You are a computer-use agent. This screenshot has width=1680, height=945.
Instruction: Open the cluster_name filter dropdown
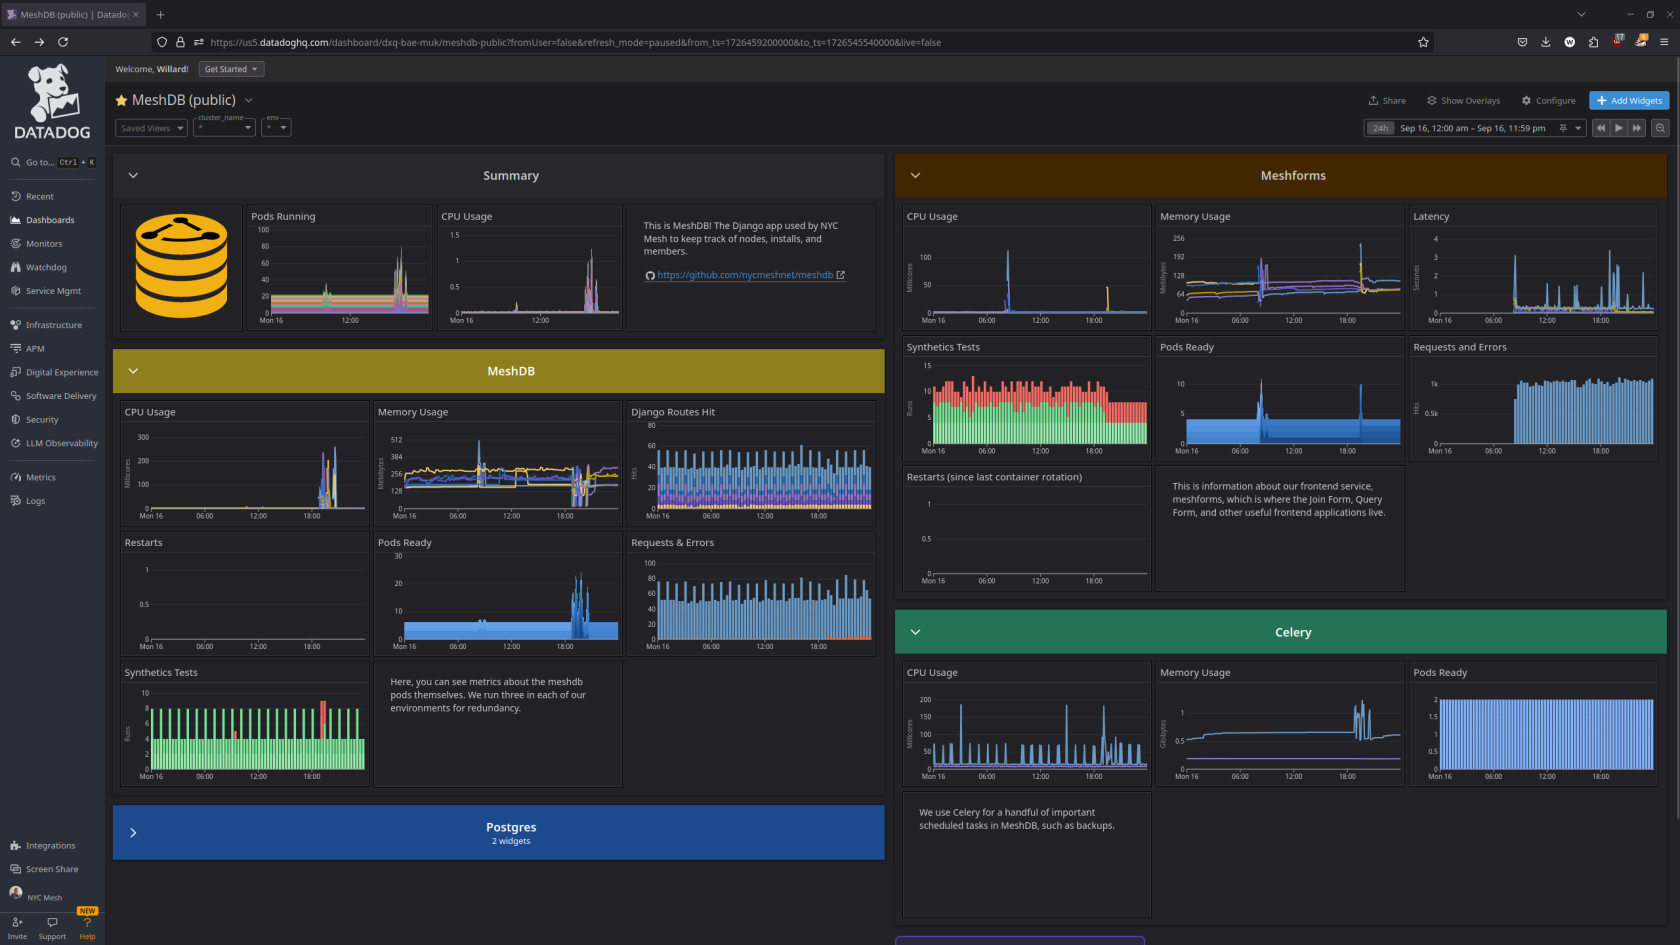pyautogui.click(x=225, y=128)
